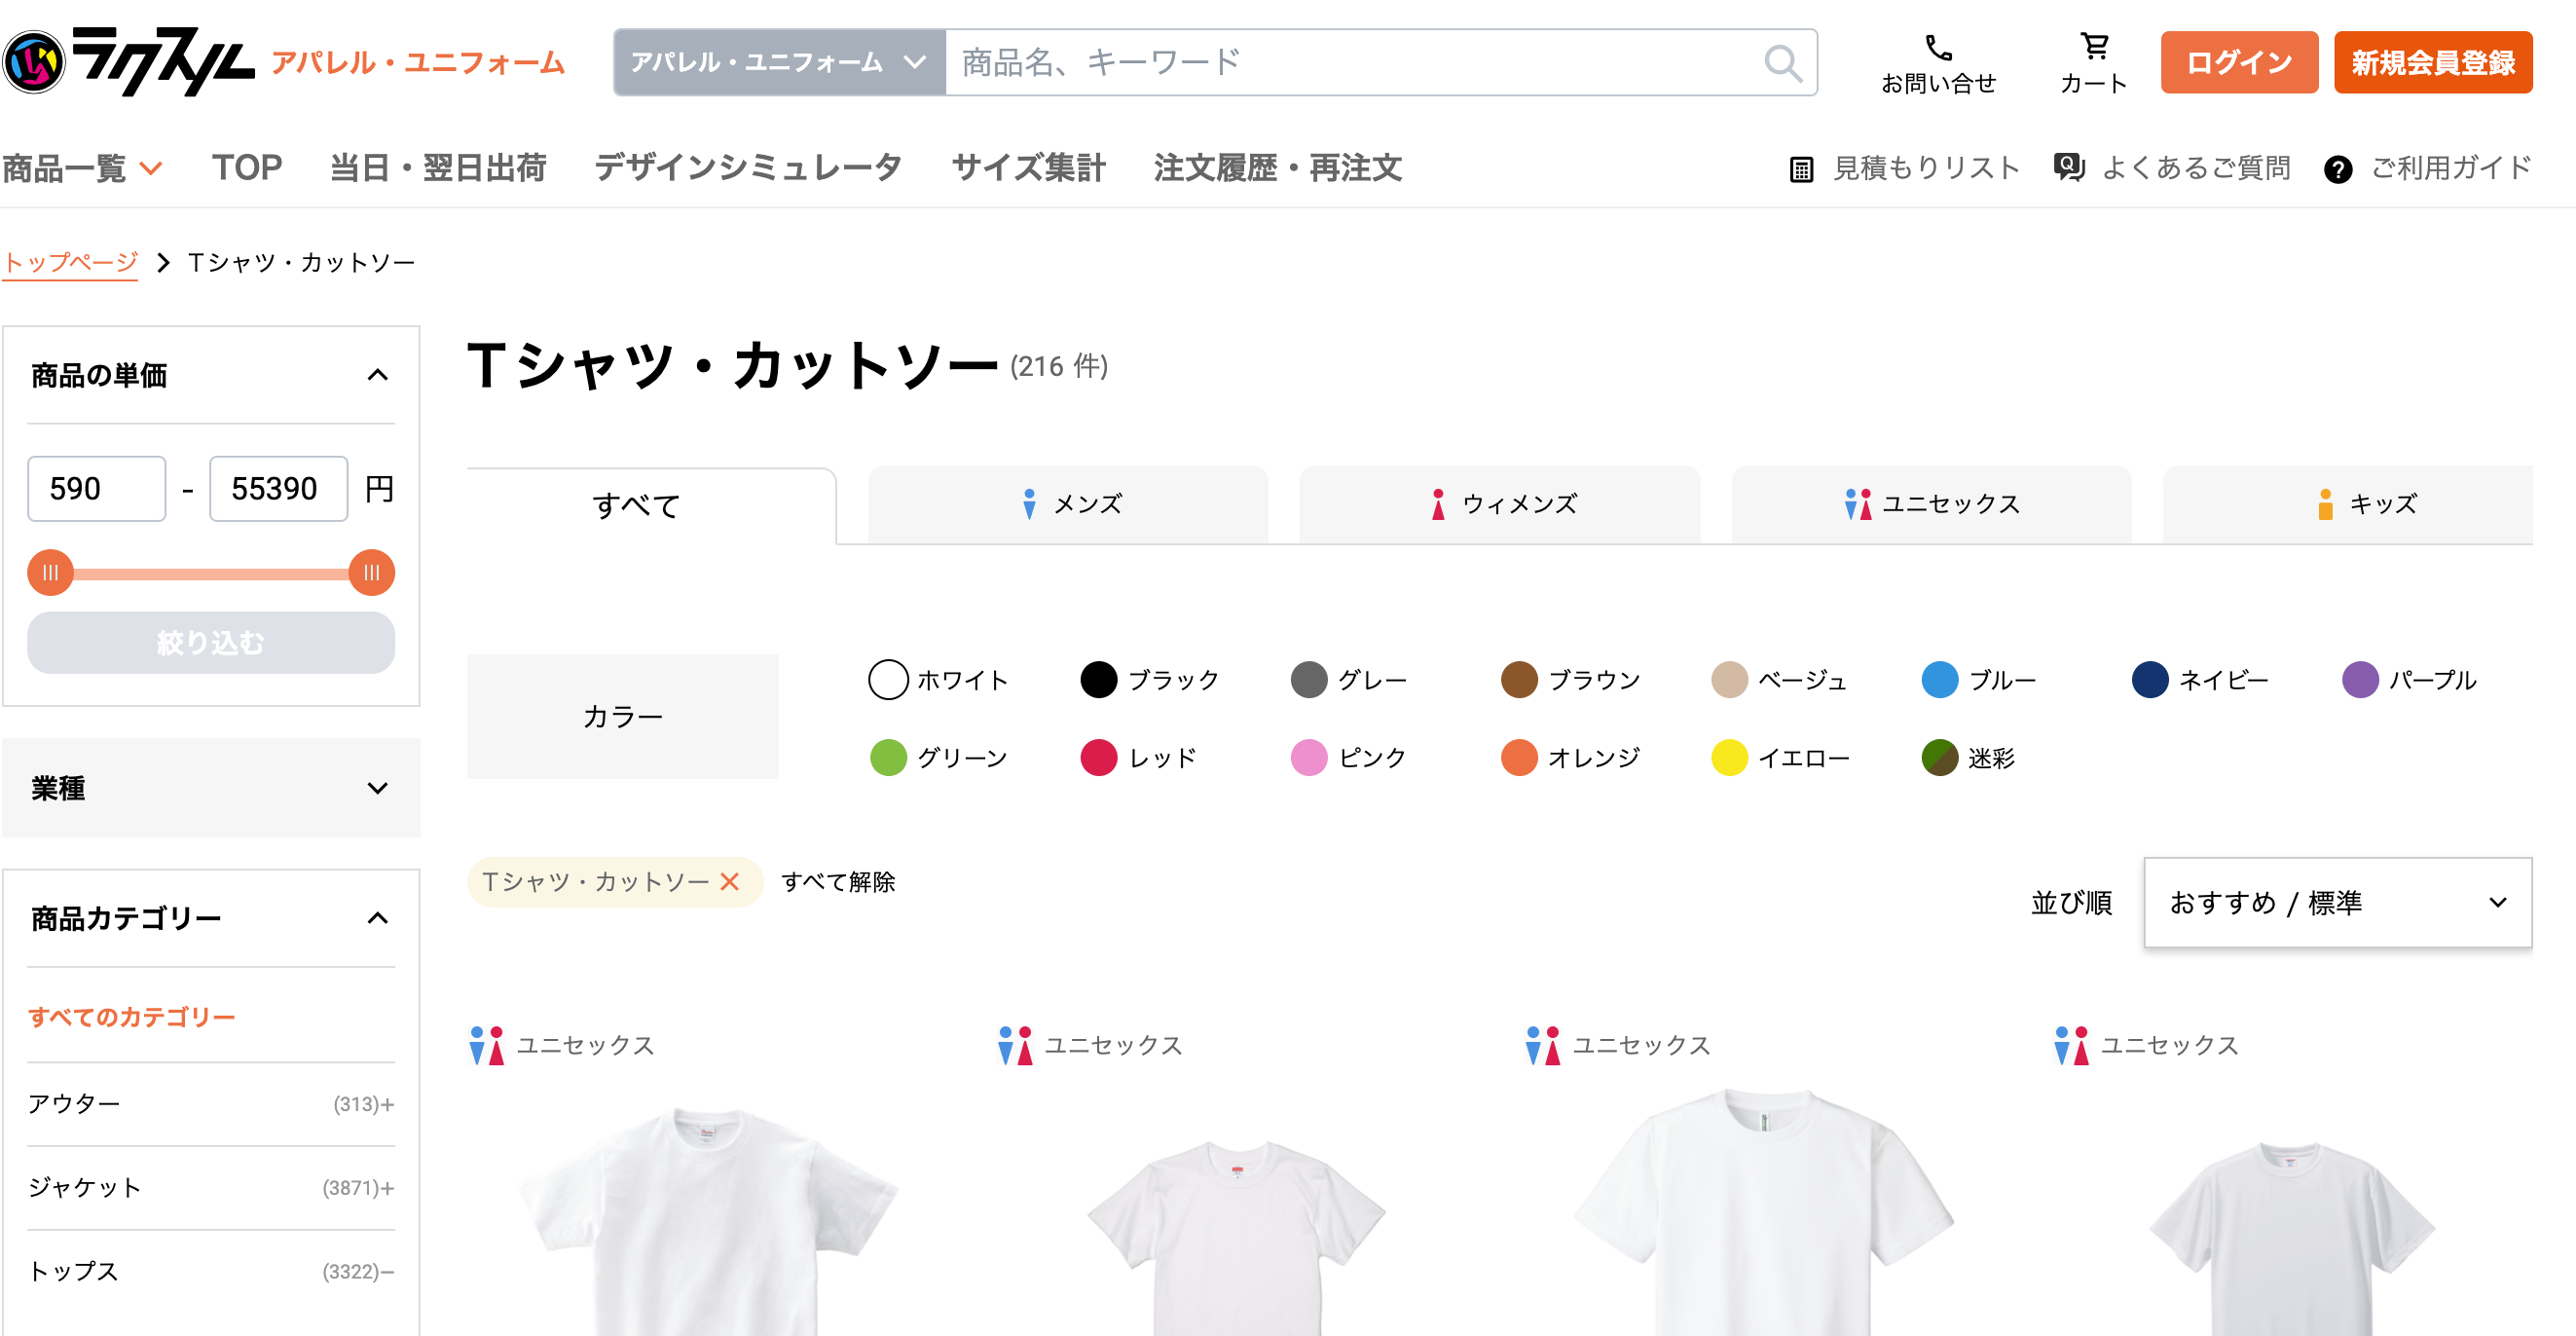This screenshot has width=2576, height=1336.
Task: Click the ラクスル logo icon
Action: point(34,62)
